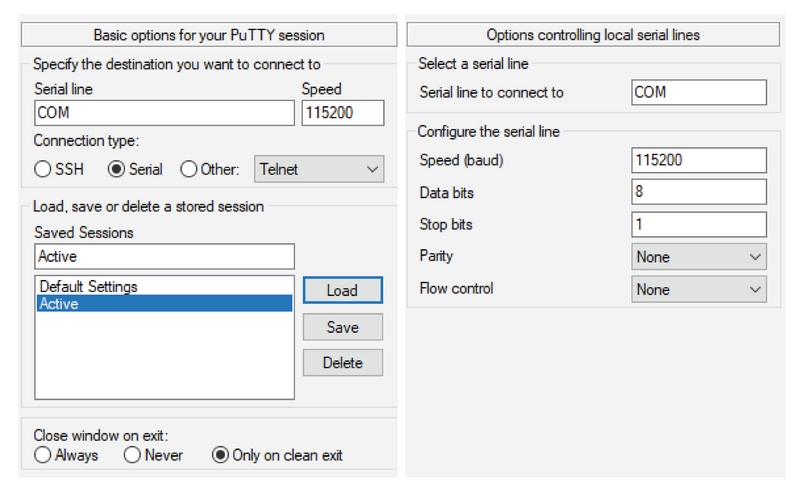Select Default Settings in session list
The height and width of the screenshot is (498, 800).
click(89, 287)
